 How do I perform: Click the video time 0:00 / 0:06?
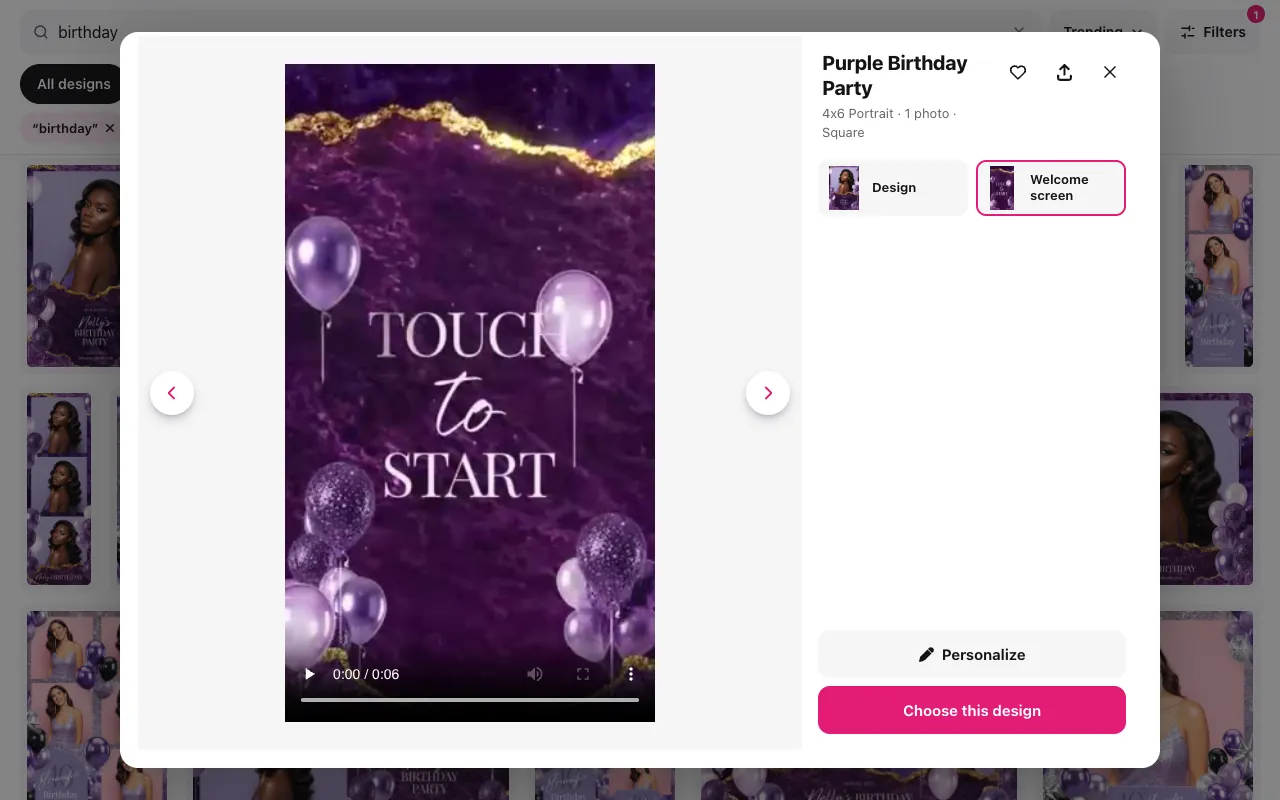(366, 674)
